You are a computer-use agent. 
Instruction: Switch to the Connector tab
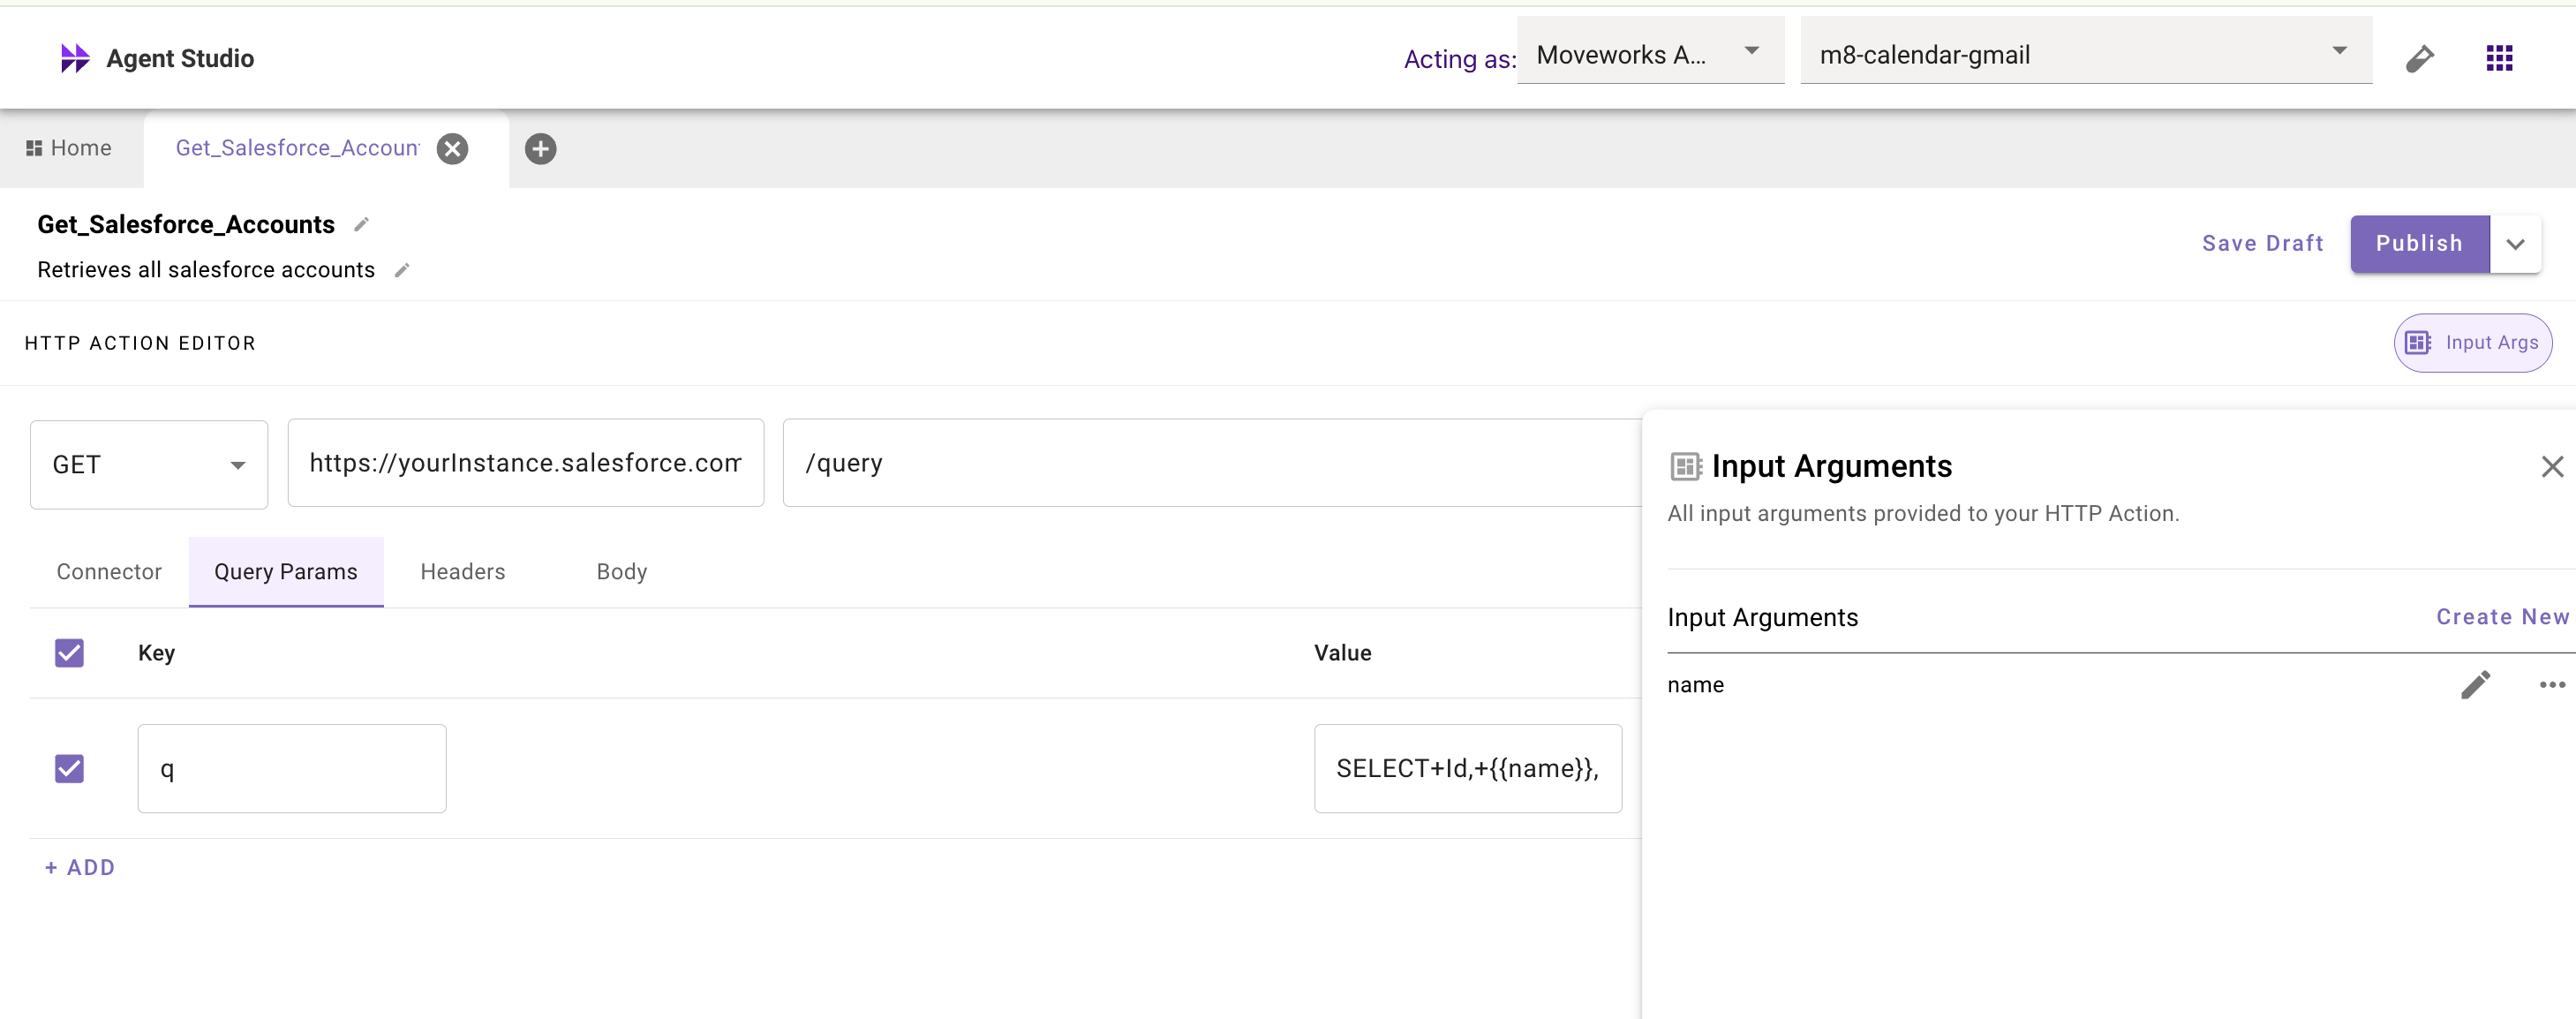[109, 571]
